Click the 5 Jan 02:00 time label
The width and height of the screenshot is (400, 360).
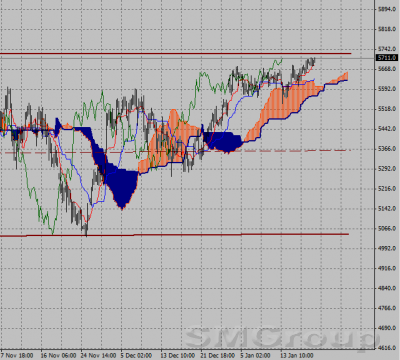255,355
